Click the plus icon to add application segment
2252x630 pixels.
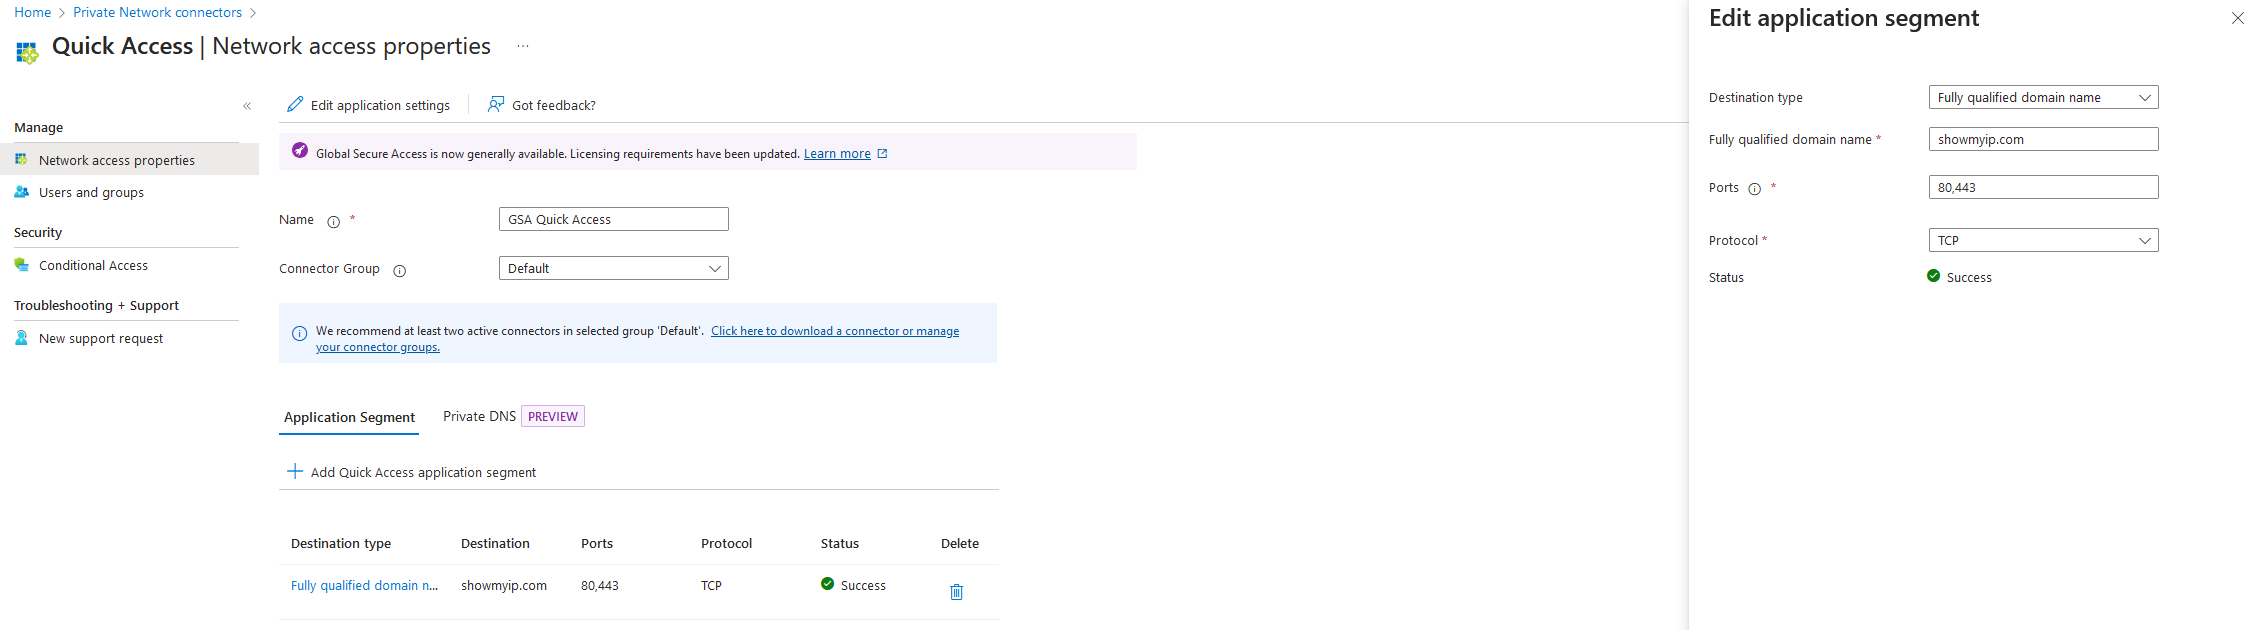click(295, 471)
